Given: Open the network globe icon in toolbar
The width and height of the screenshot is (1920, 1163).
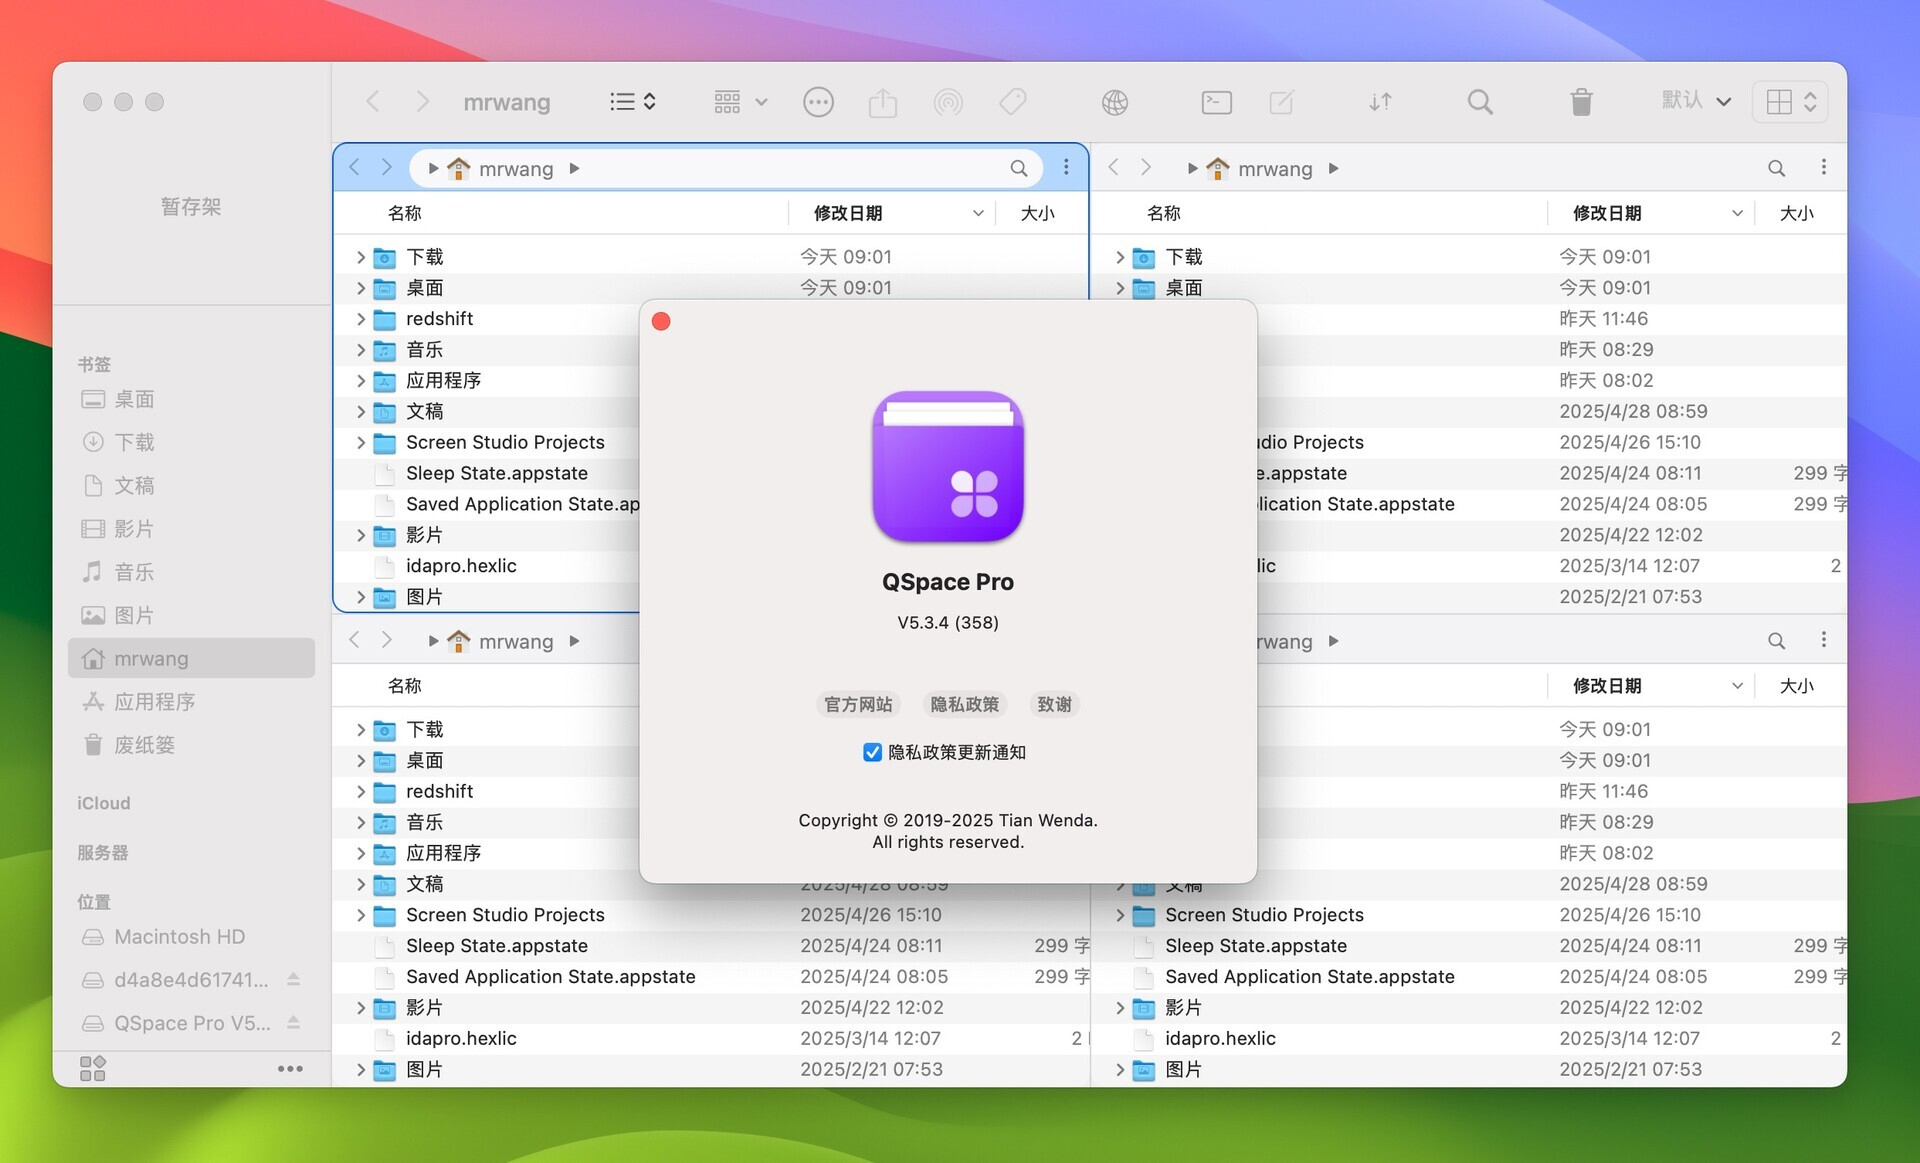Looking at the screenshot, I should click(x=1116, y=101).
